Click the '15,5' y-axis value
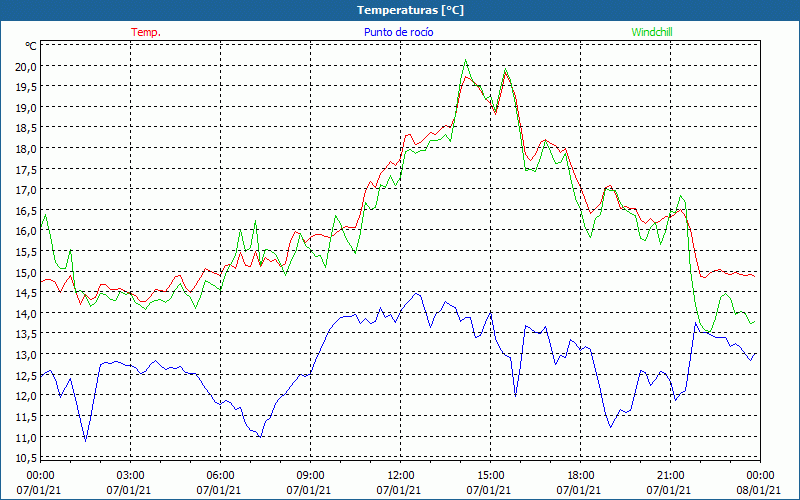The width and height of the screenshot is (800, 500). click(x=27, y=252)
